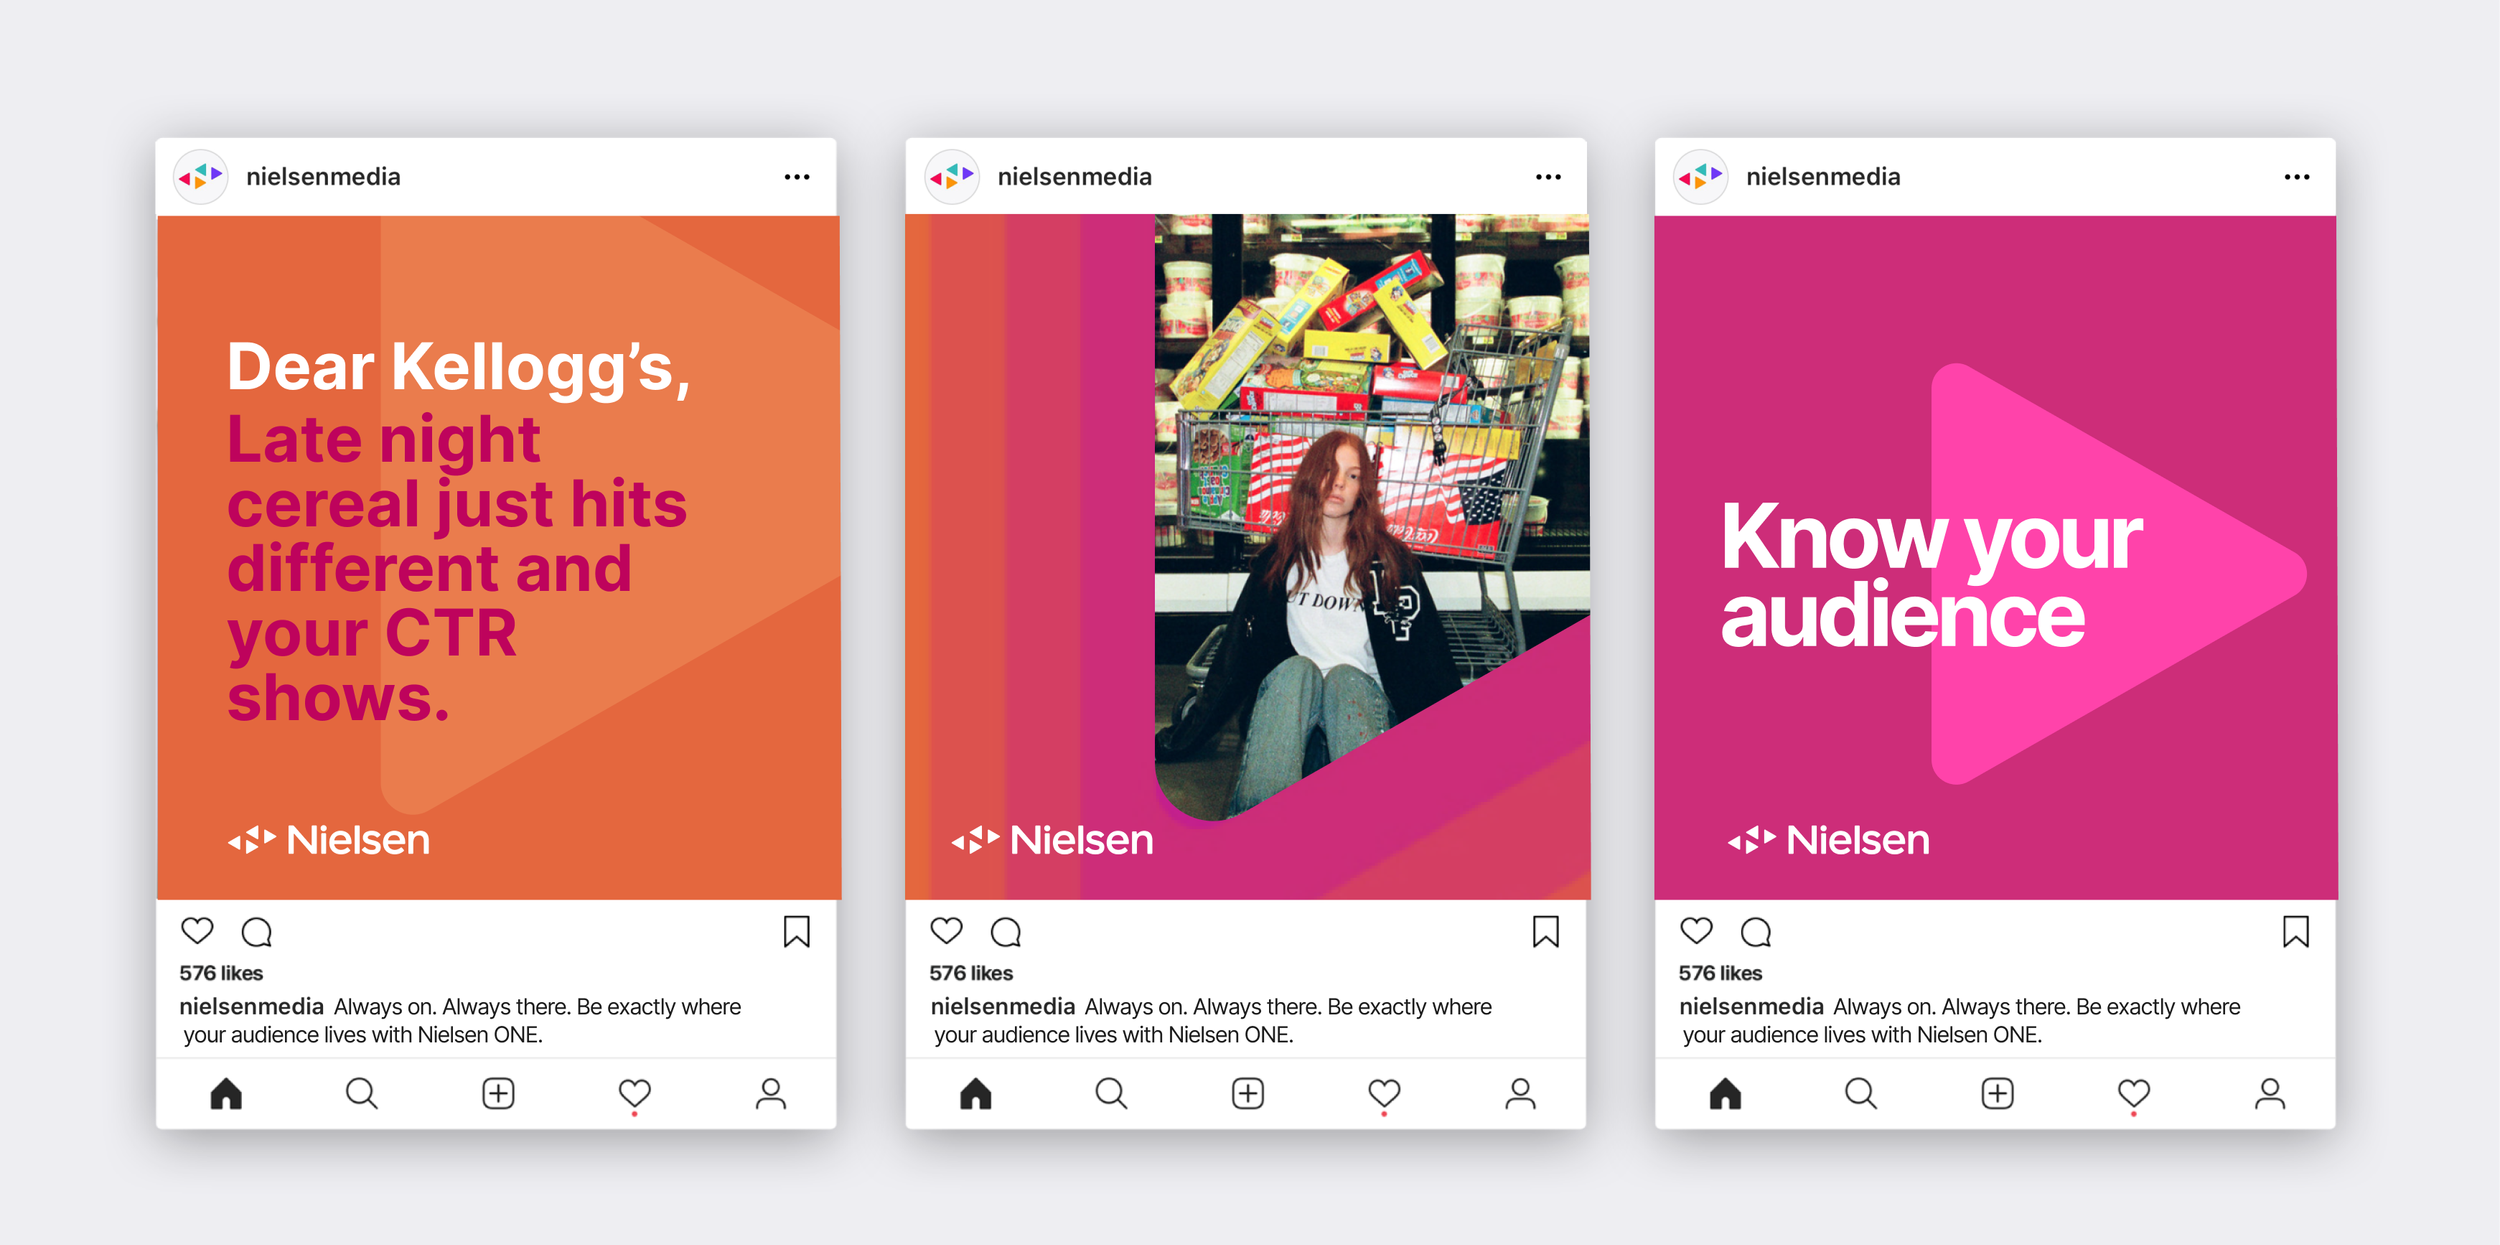Open profile icon in third phone's bottom bar
The width and height of the screenshot is (2500, 1245).
[x=2269, y=1093]
